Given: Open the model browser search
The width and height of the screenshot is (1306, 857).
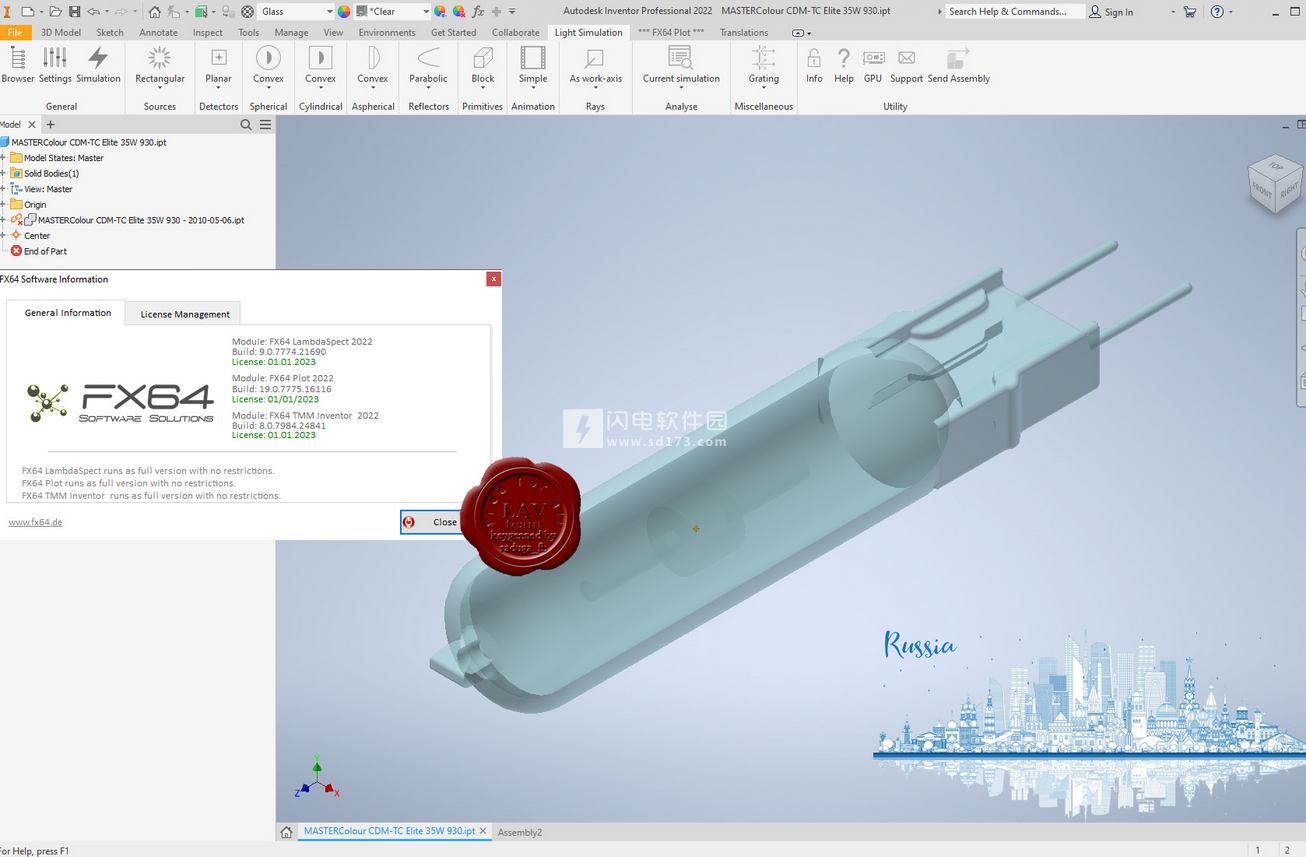Looking at the screenshot, I should tap(246, 125).
